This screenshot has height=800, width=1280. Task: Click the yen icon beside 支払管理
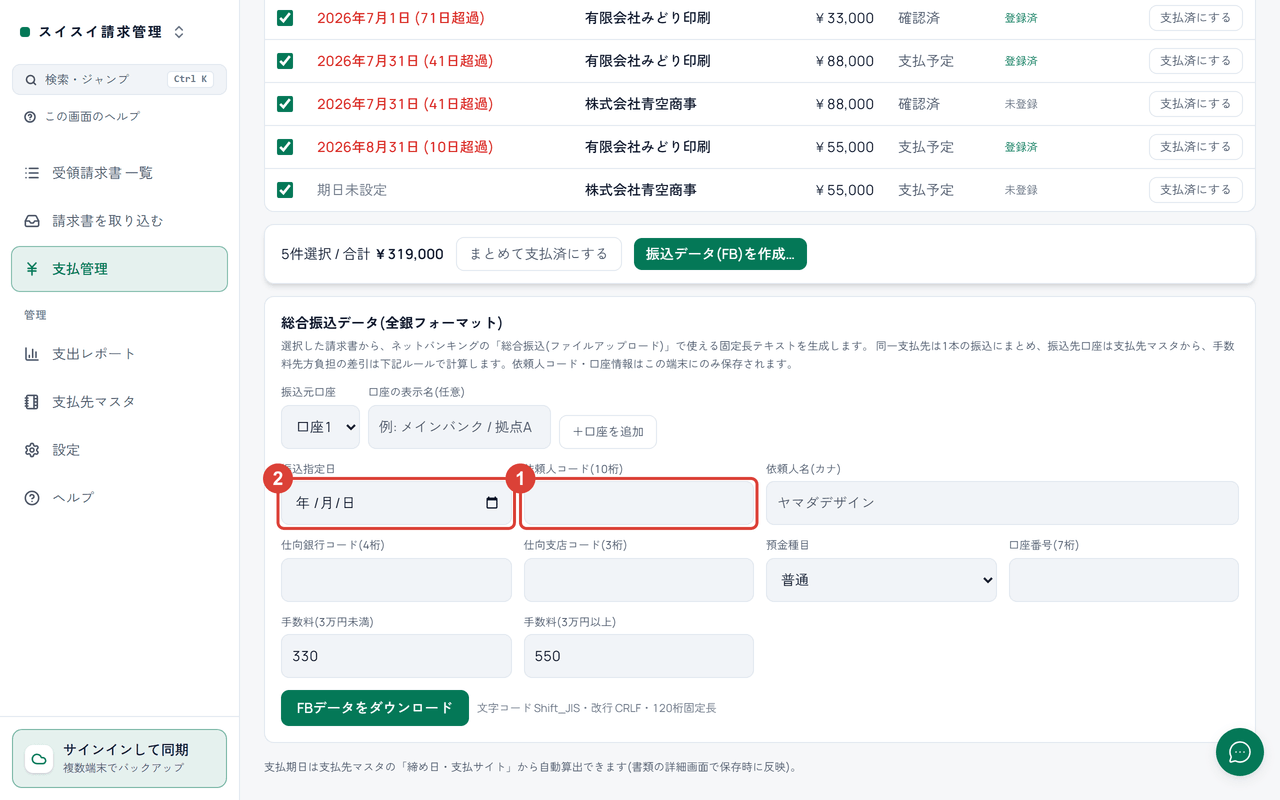click(32, 269)
